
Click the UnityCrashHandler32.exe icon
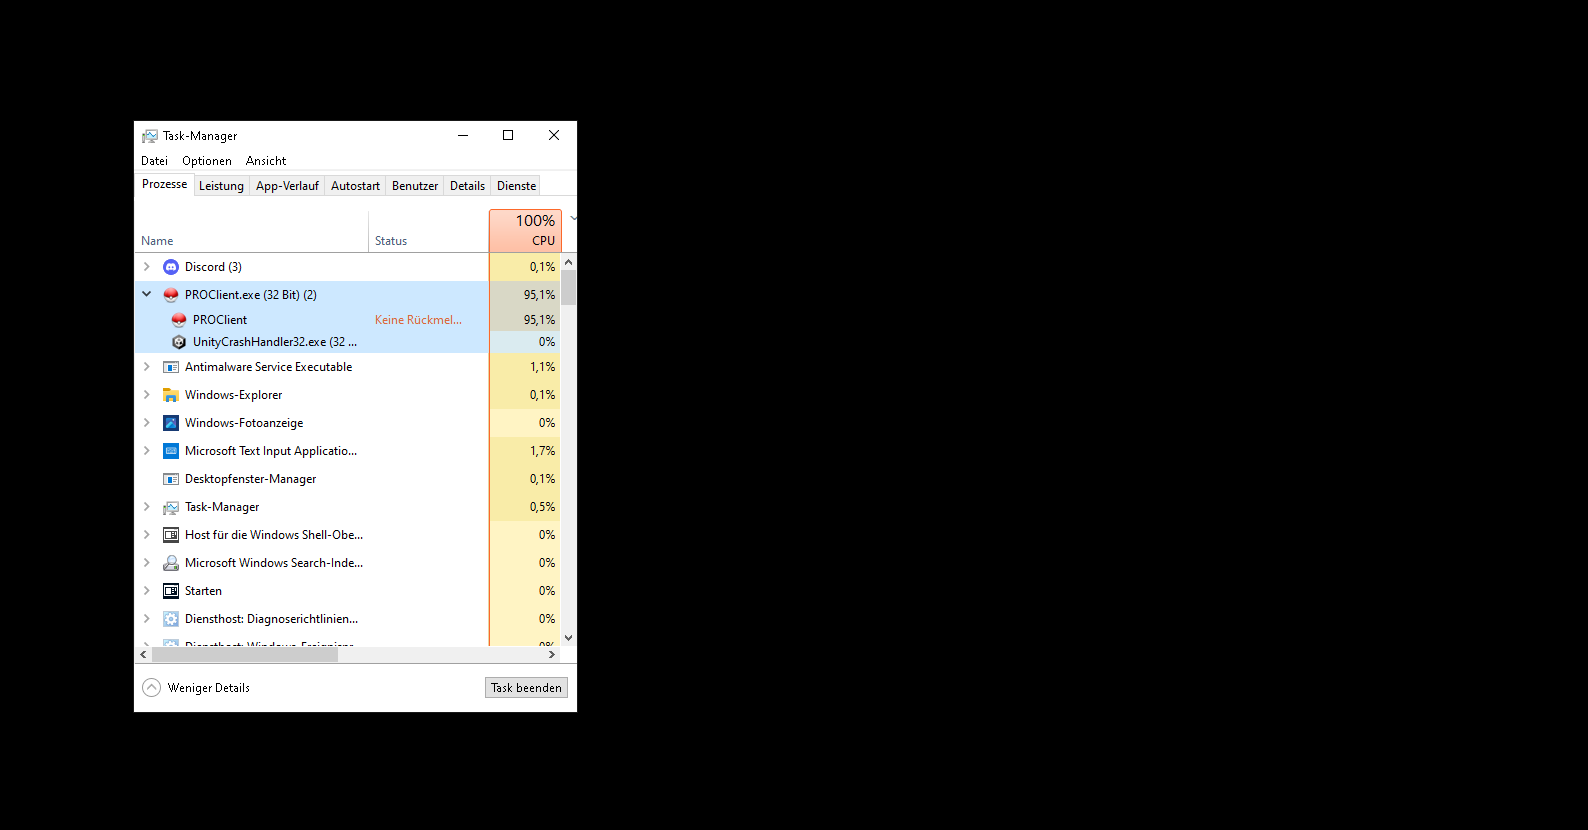(179, 342)
